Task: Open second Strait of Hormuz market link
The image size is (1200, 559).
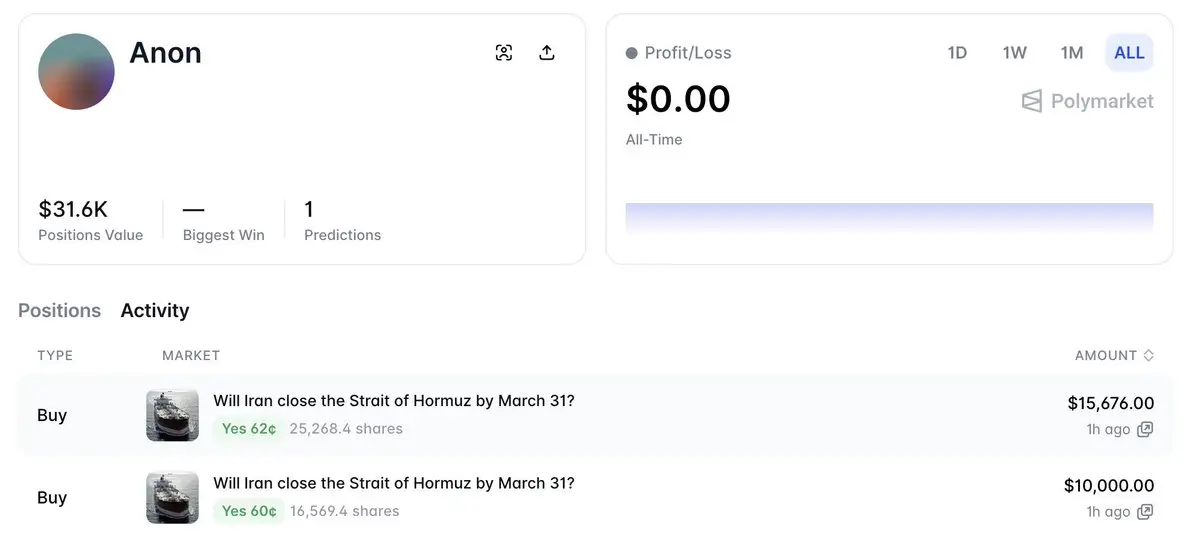Action: 394,484
